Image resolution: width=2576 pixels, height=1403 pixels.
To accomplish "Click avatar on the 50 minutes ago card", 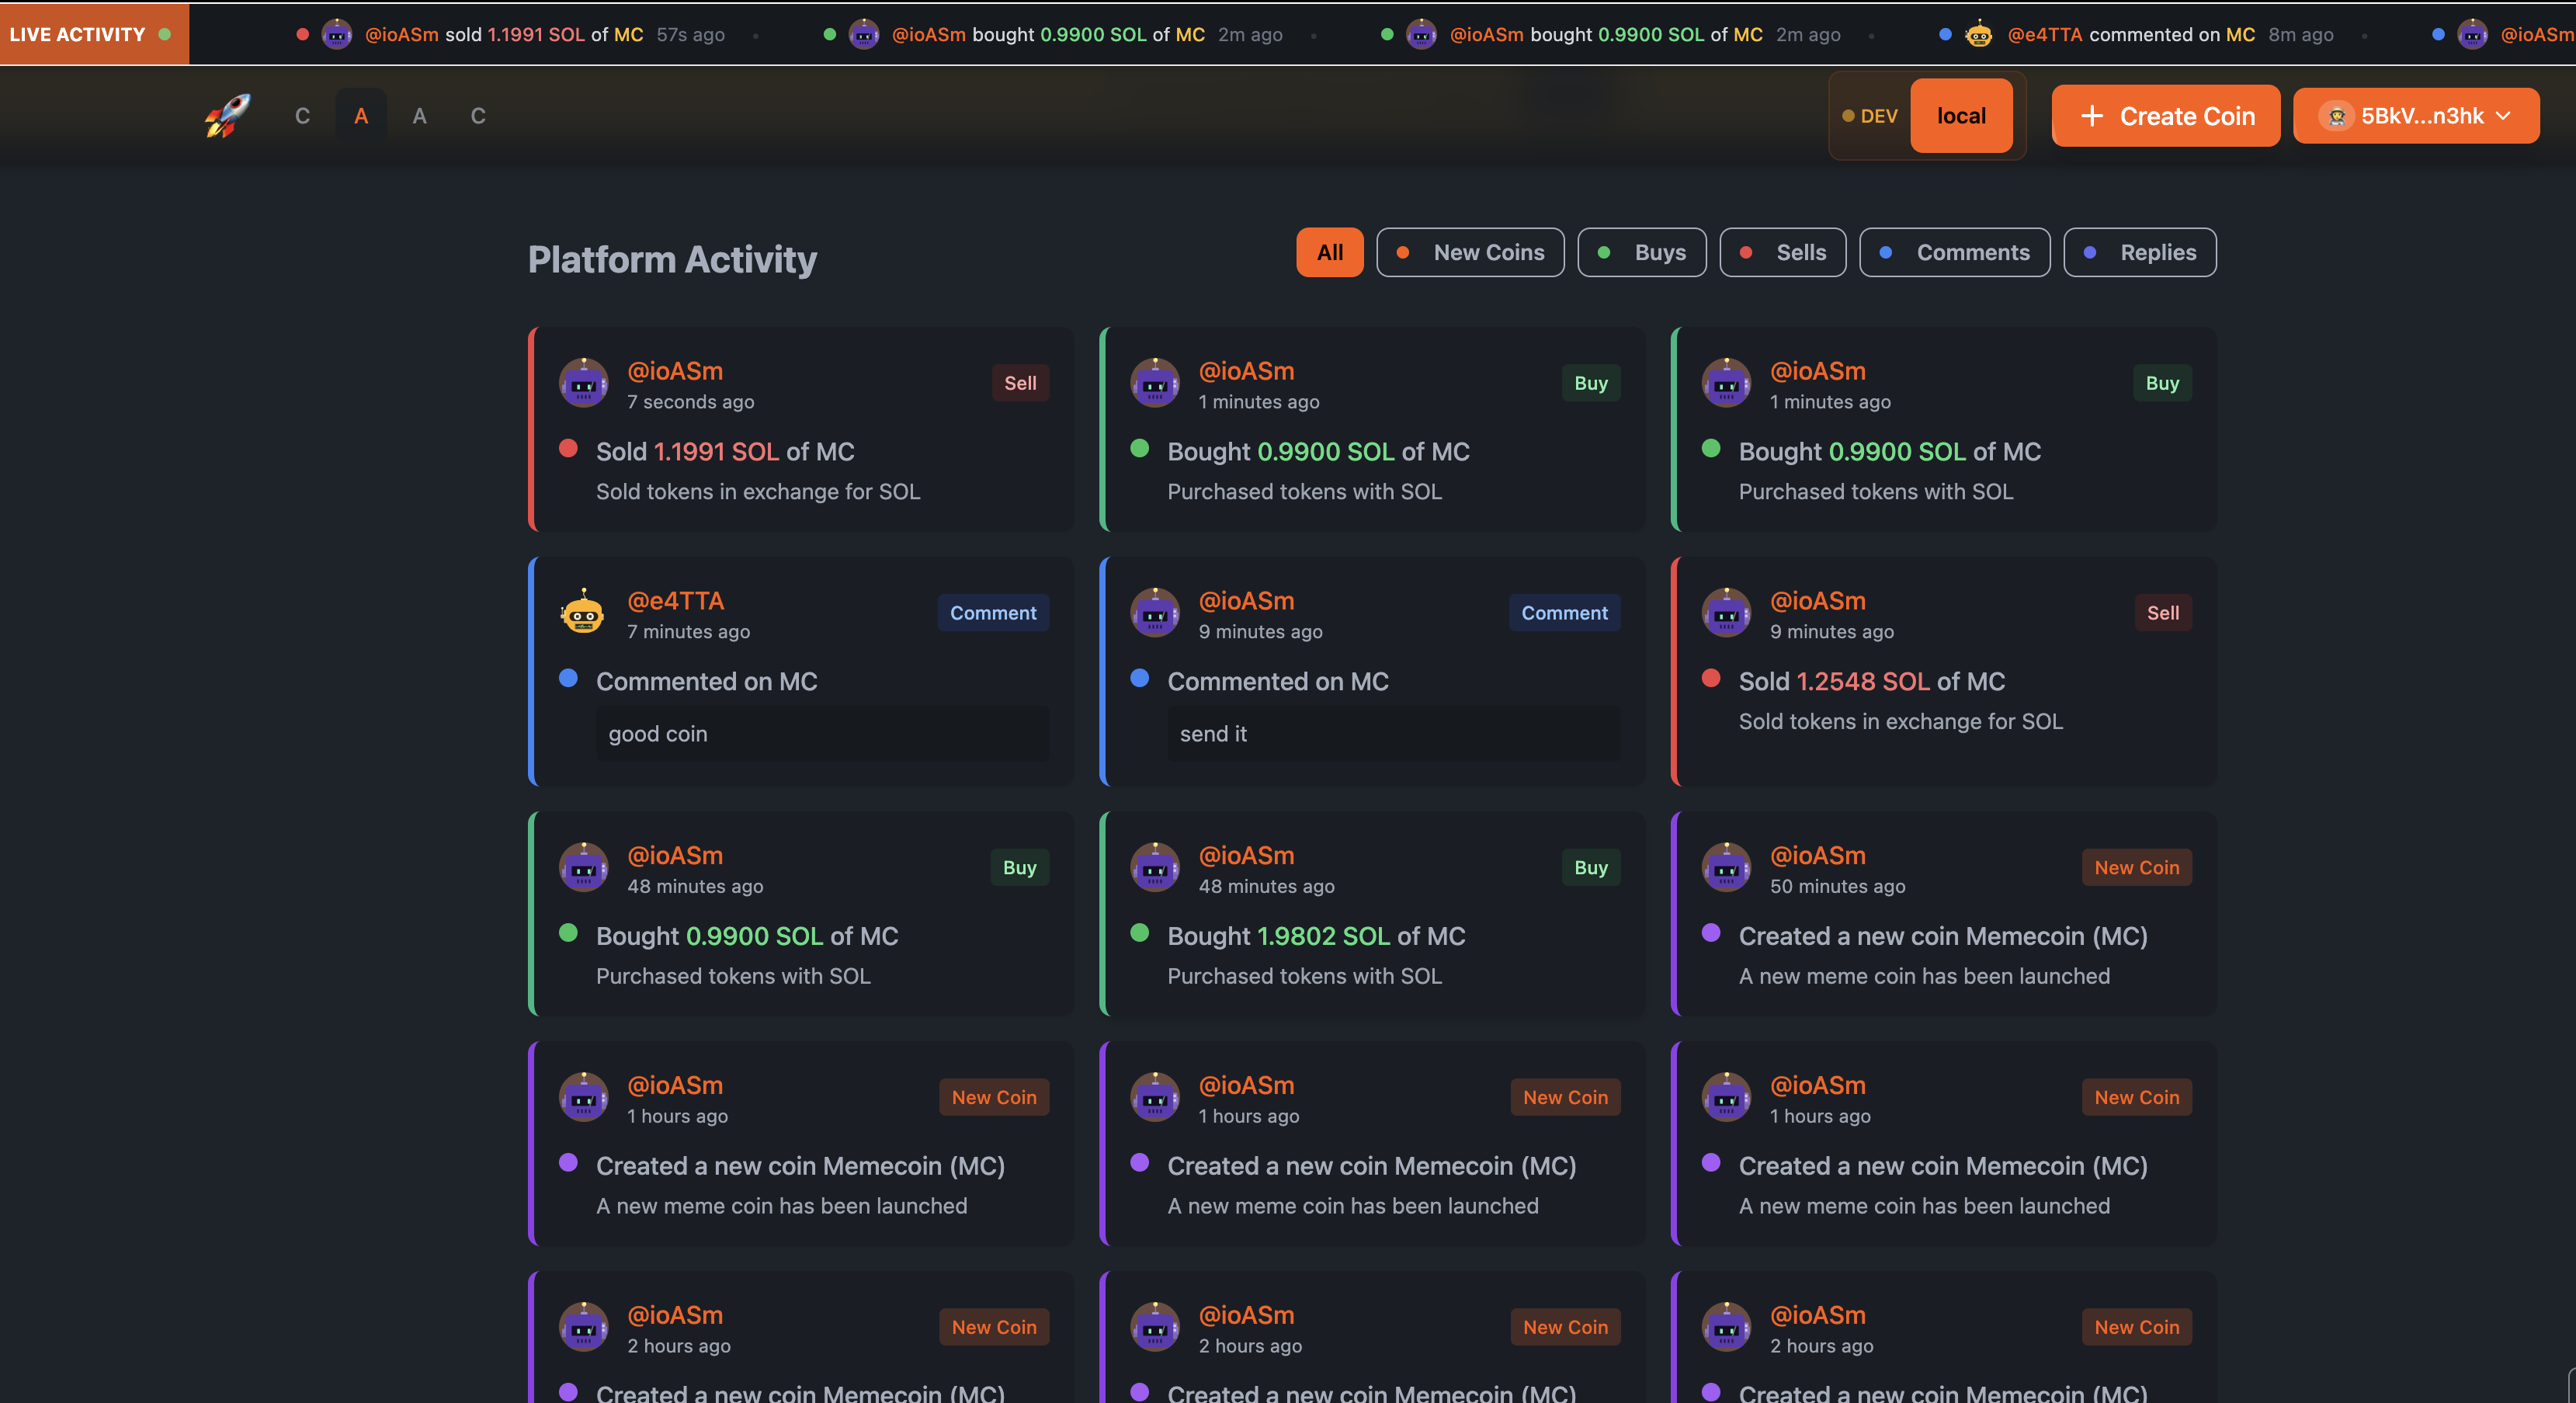I will pos(1727,867).
